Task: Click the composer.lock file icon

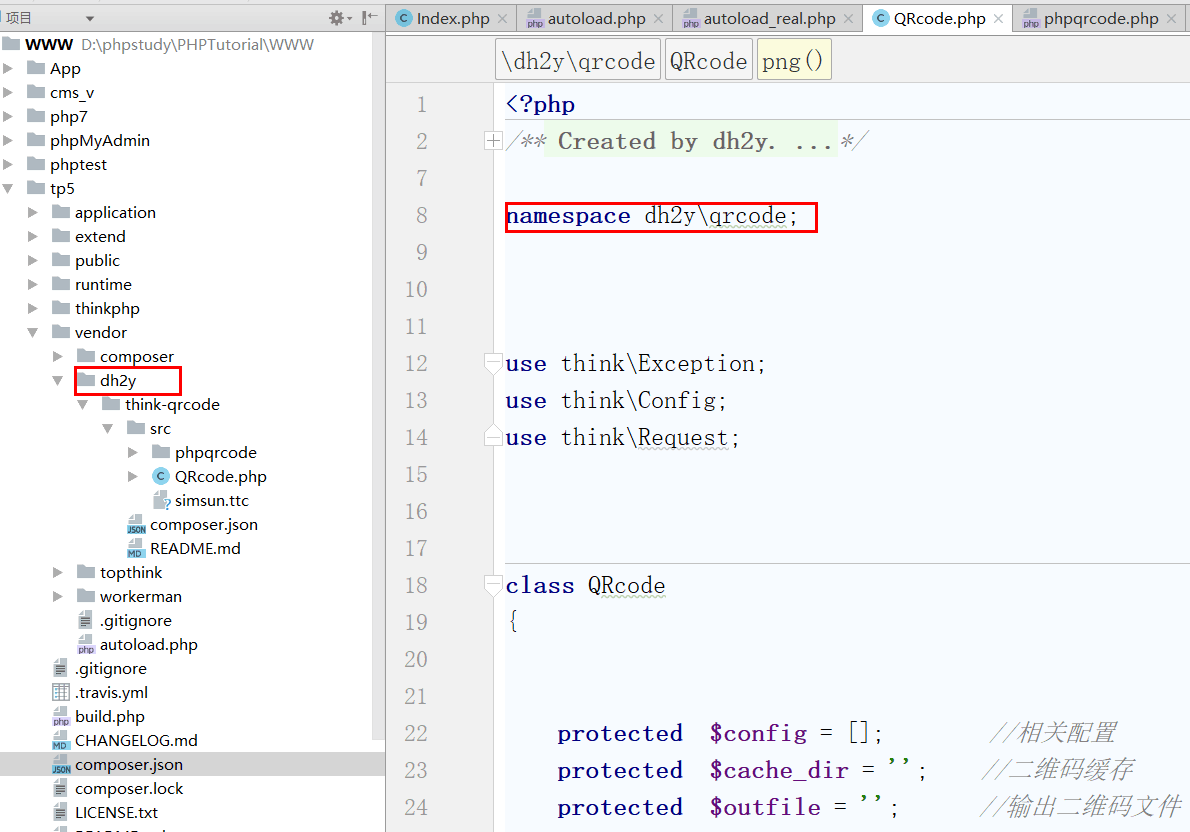Action: (61, 789)
